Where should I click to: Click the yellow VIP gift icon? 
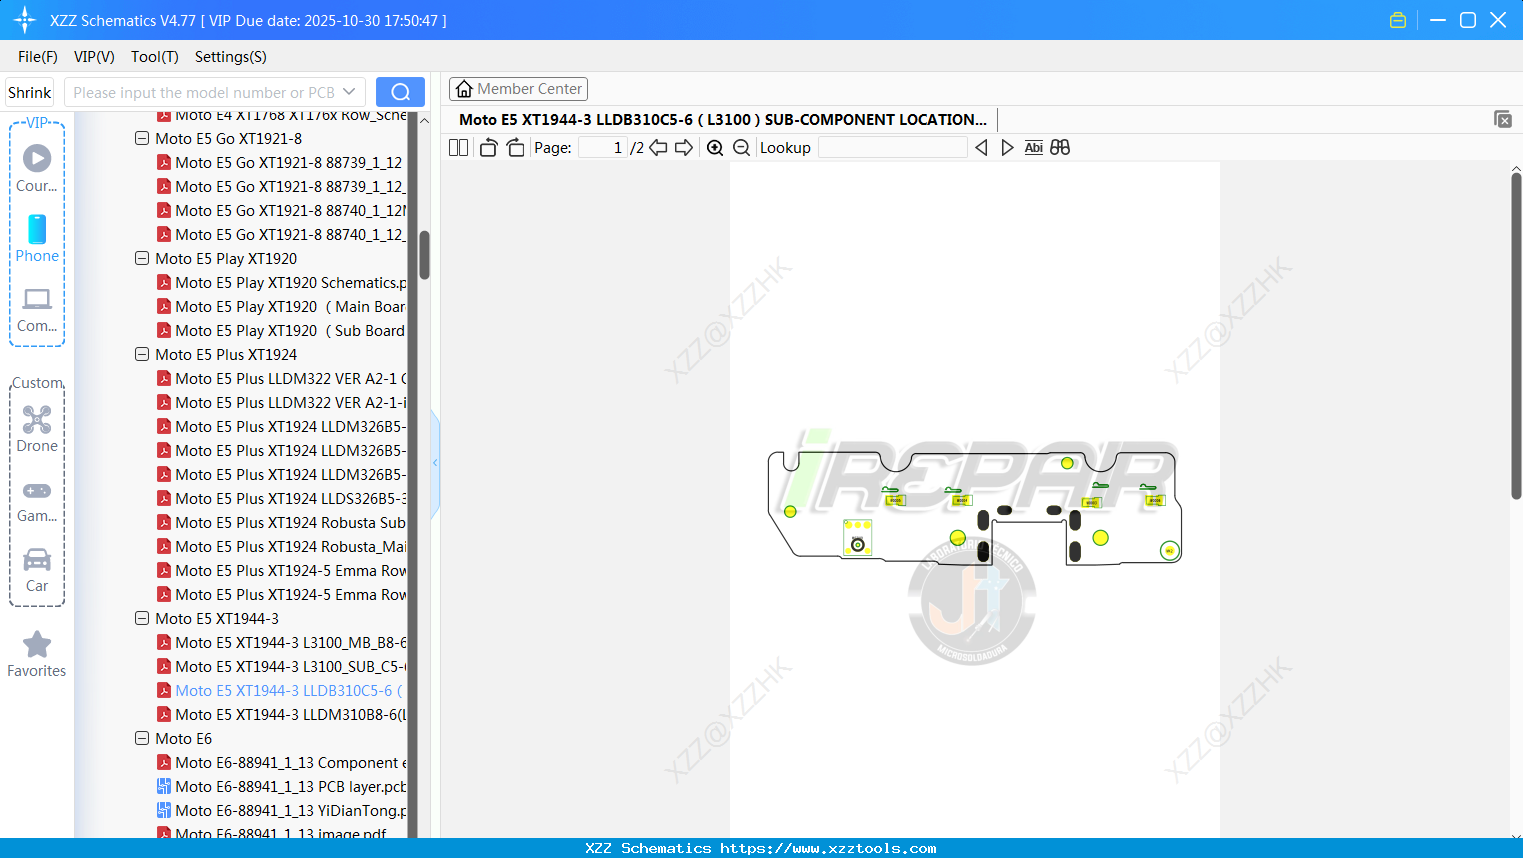pos(1398,20)
